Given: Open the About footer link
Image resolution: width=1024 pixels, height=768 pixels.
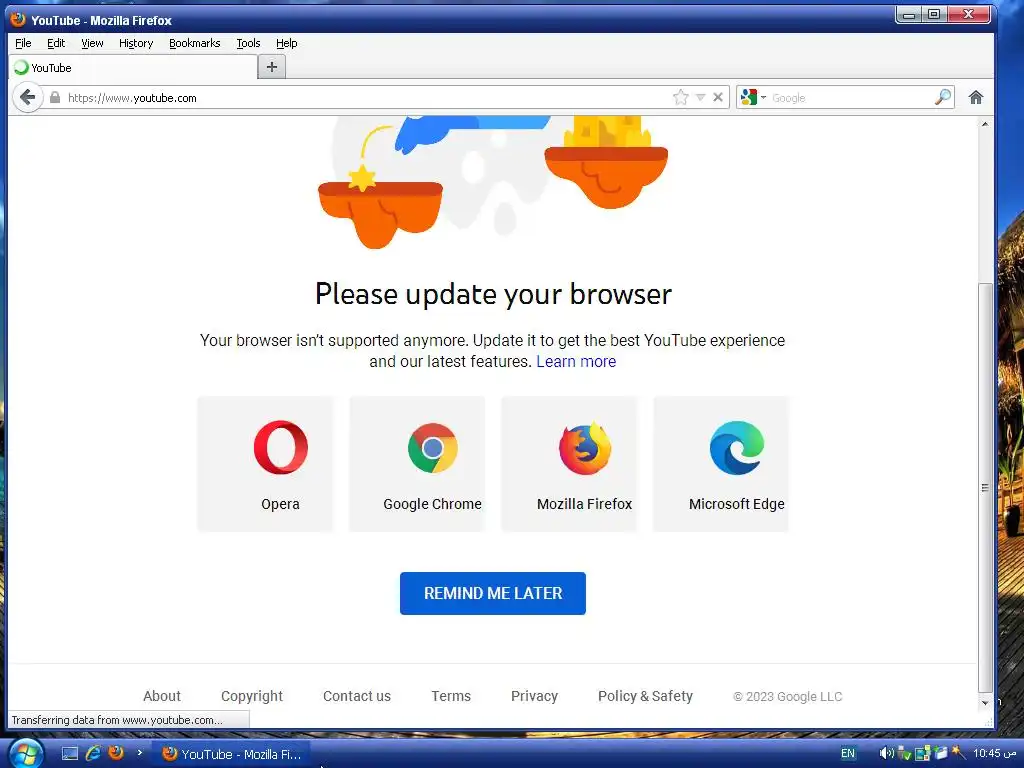Looking at the screenshot, I should 161,696.
